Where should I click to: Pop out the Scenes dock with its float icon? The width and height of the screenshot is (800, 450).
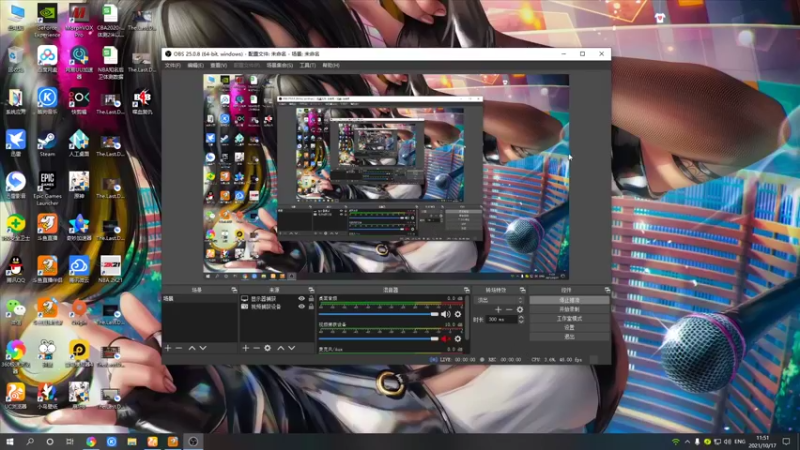click(234, 290)
